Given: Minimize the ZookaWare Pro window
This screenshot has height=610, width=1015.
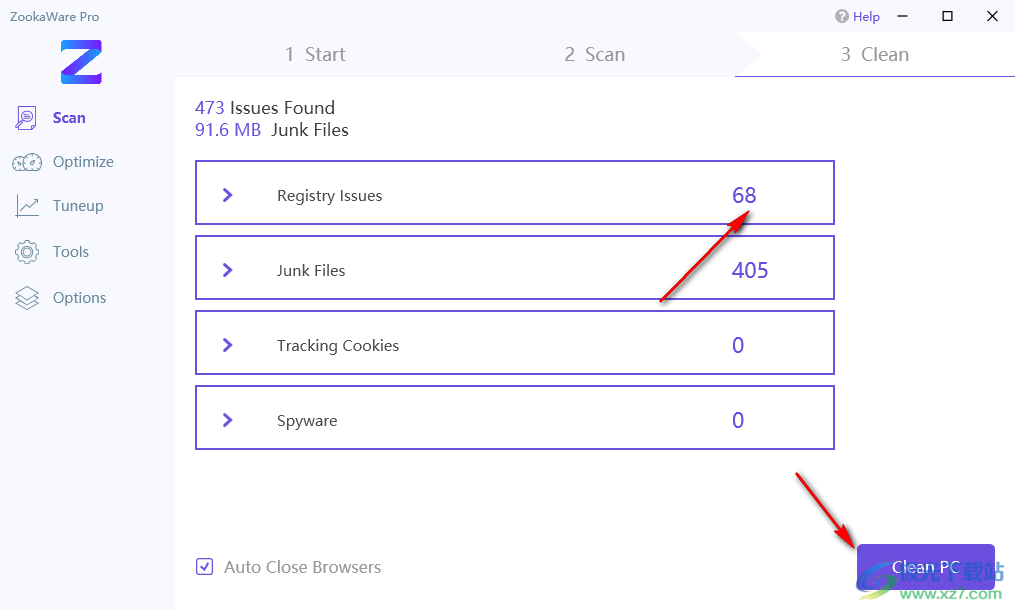Looking at the screenshot, I should point(903,16).
